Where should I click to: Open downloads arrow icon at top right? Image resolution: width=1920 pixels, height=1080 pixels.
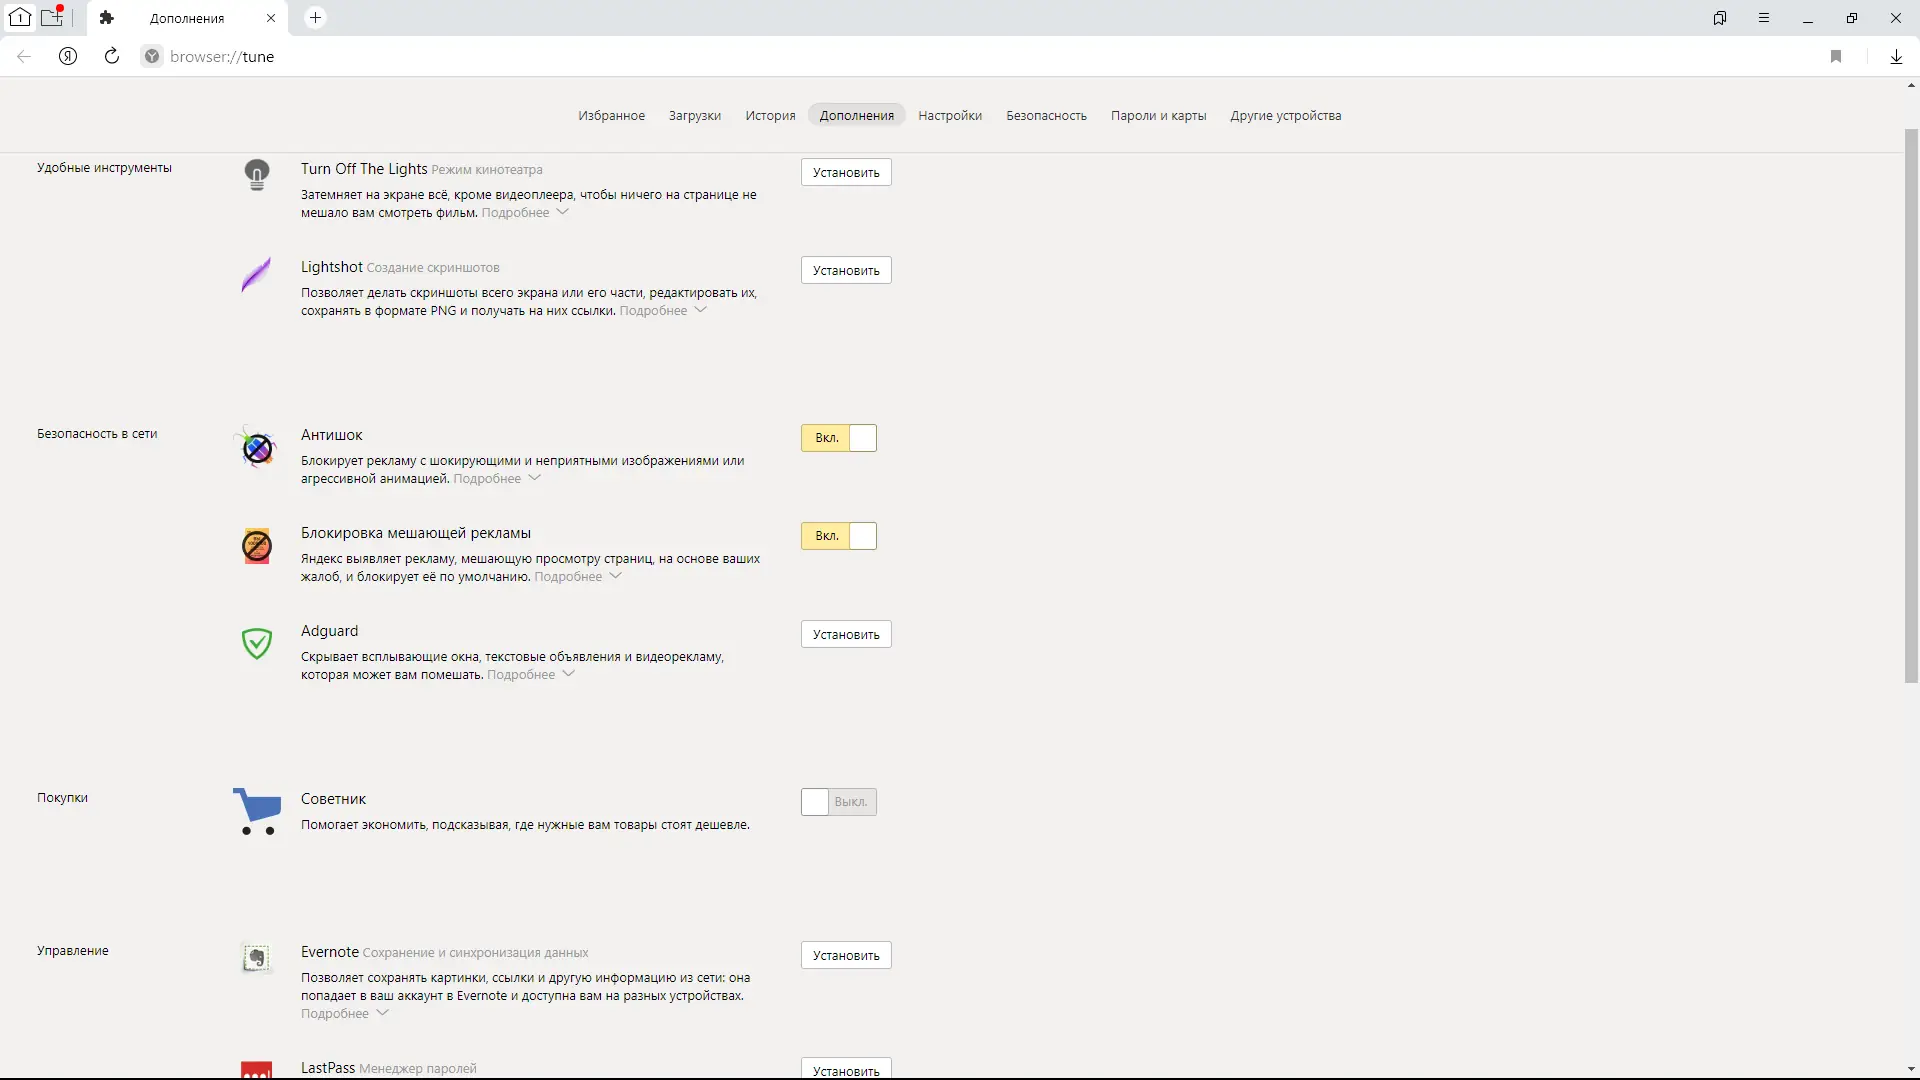[x=1896, y=57]
